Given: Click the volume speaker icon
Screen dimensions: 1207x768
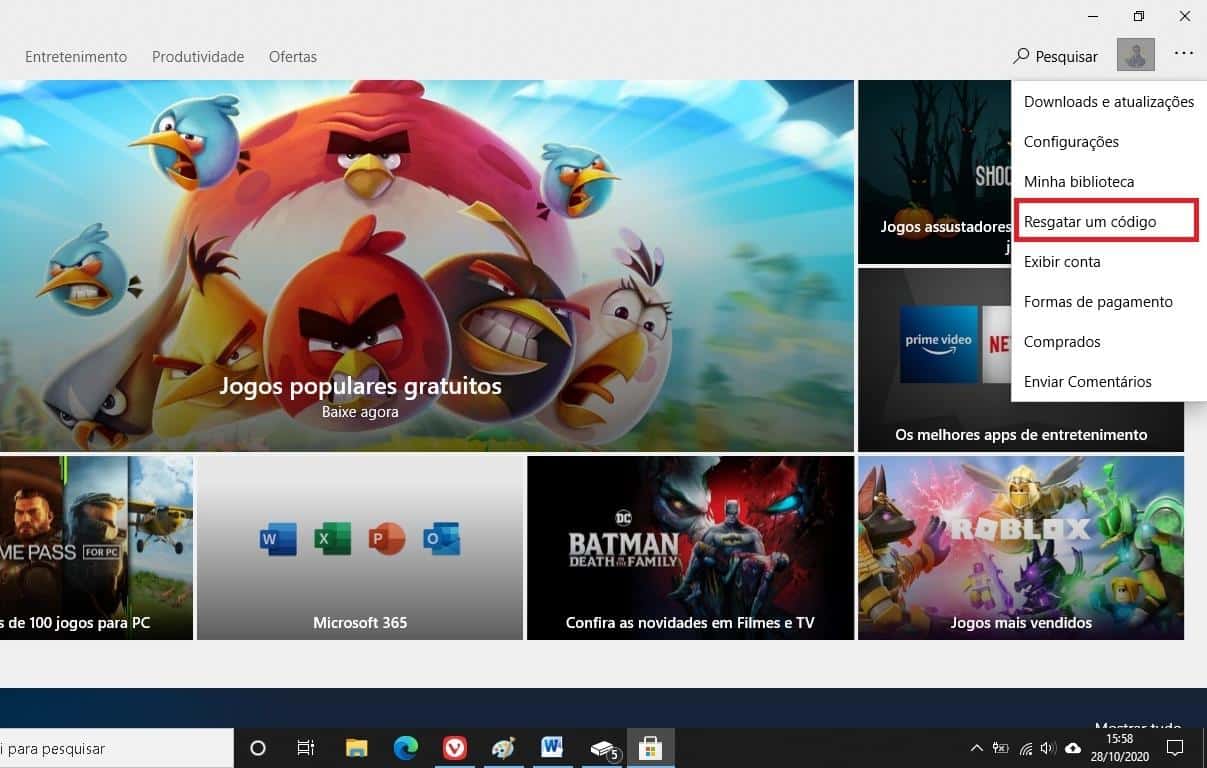Looking at the screenshot, I should pyautogui.click(x=1048, y=748).
